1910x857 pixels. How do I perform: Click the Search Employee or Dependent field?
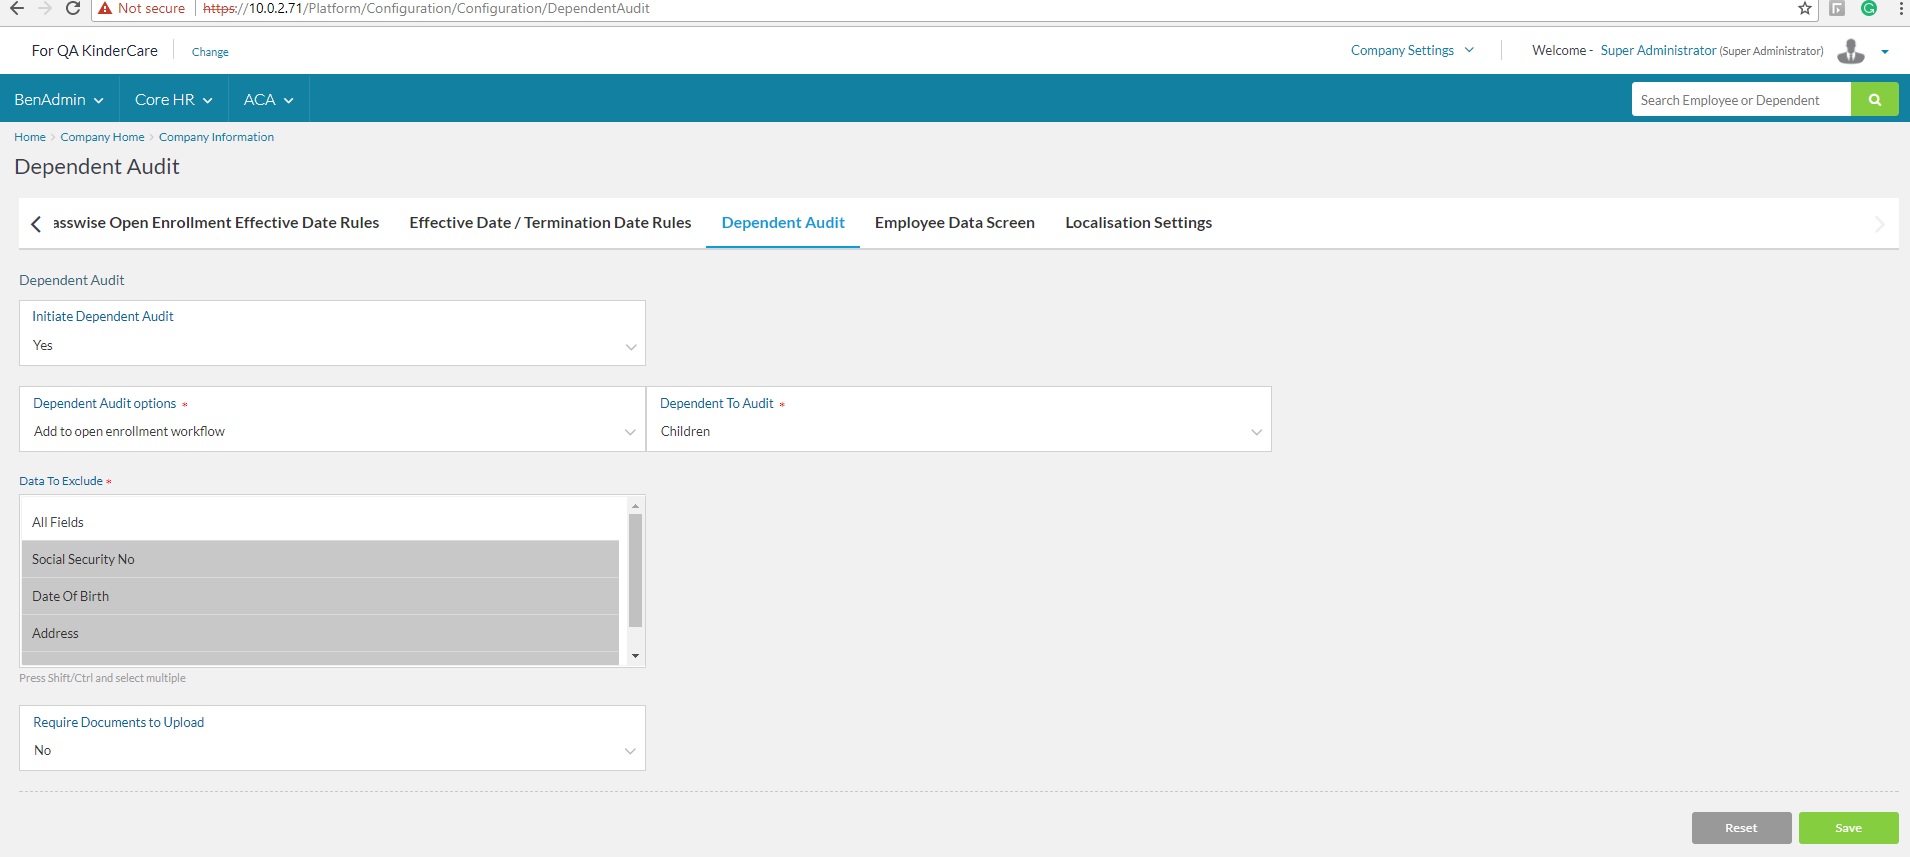1740,100
